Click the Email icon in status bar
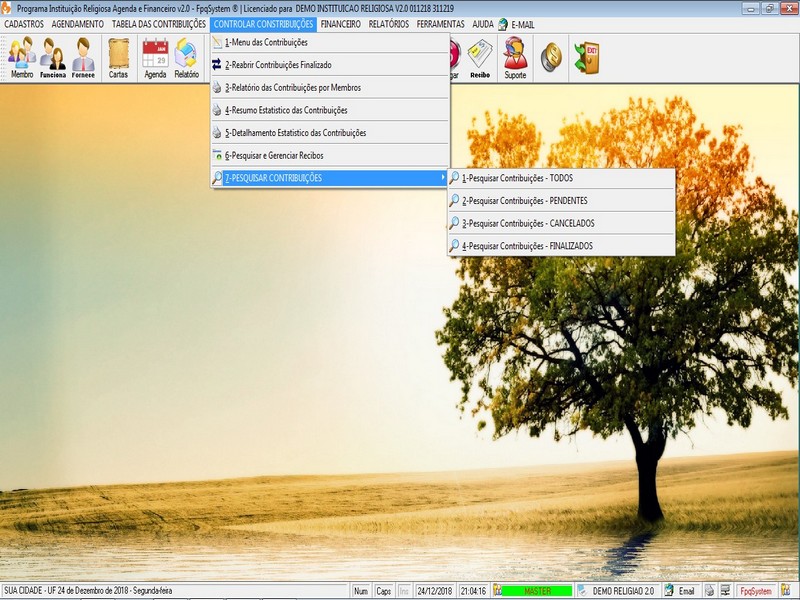 point(669,591)
